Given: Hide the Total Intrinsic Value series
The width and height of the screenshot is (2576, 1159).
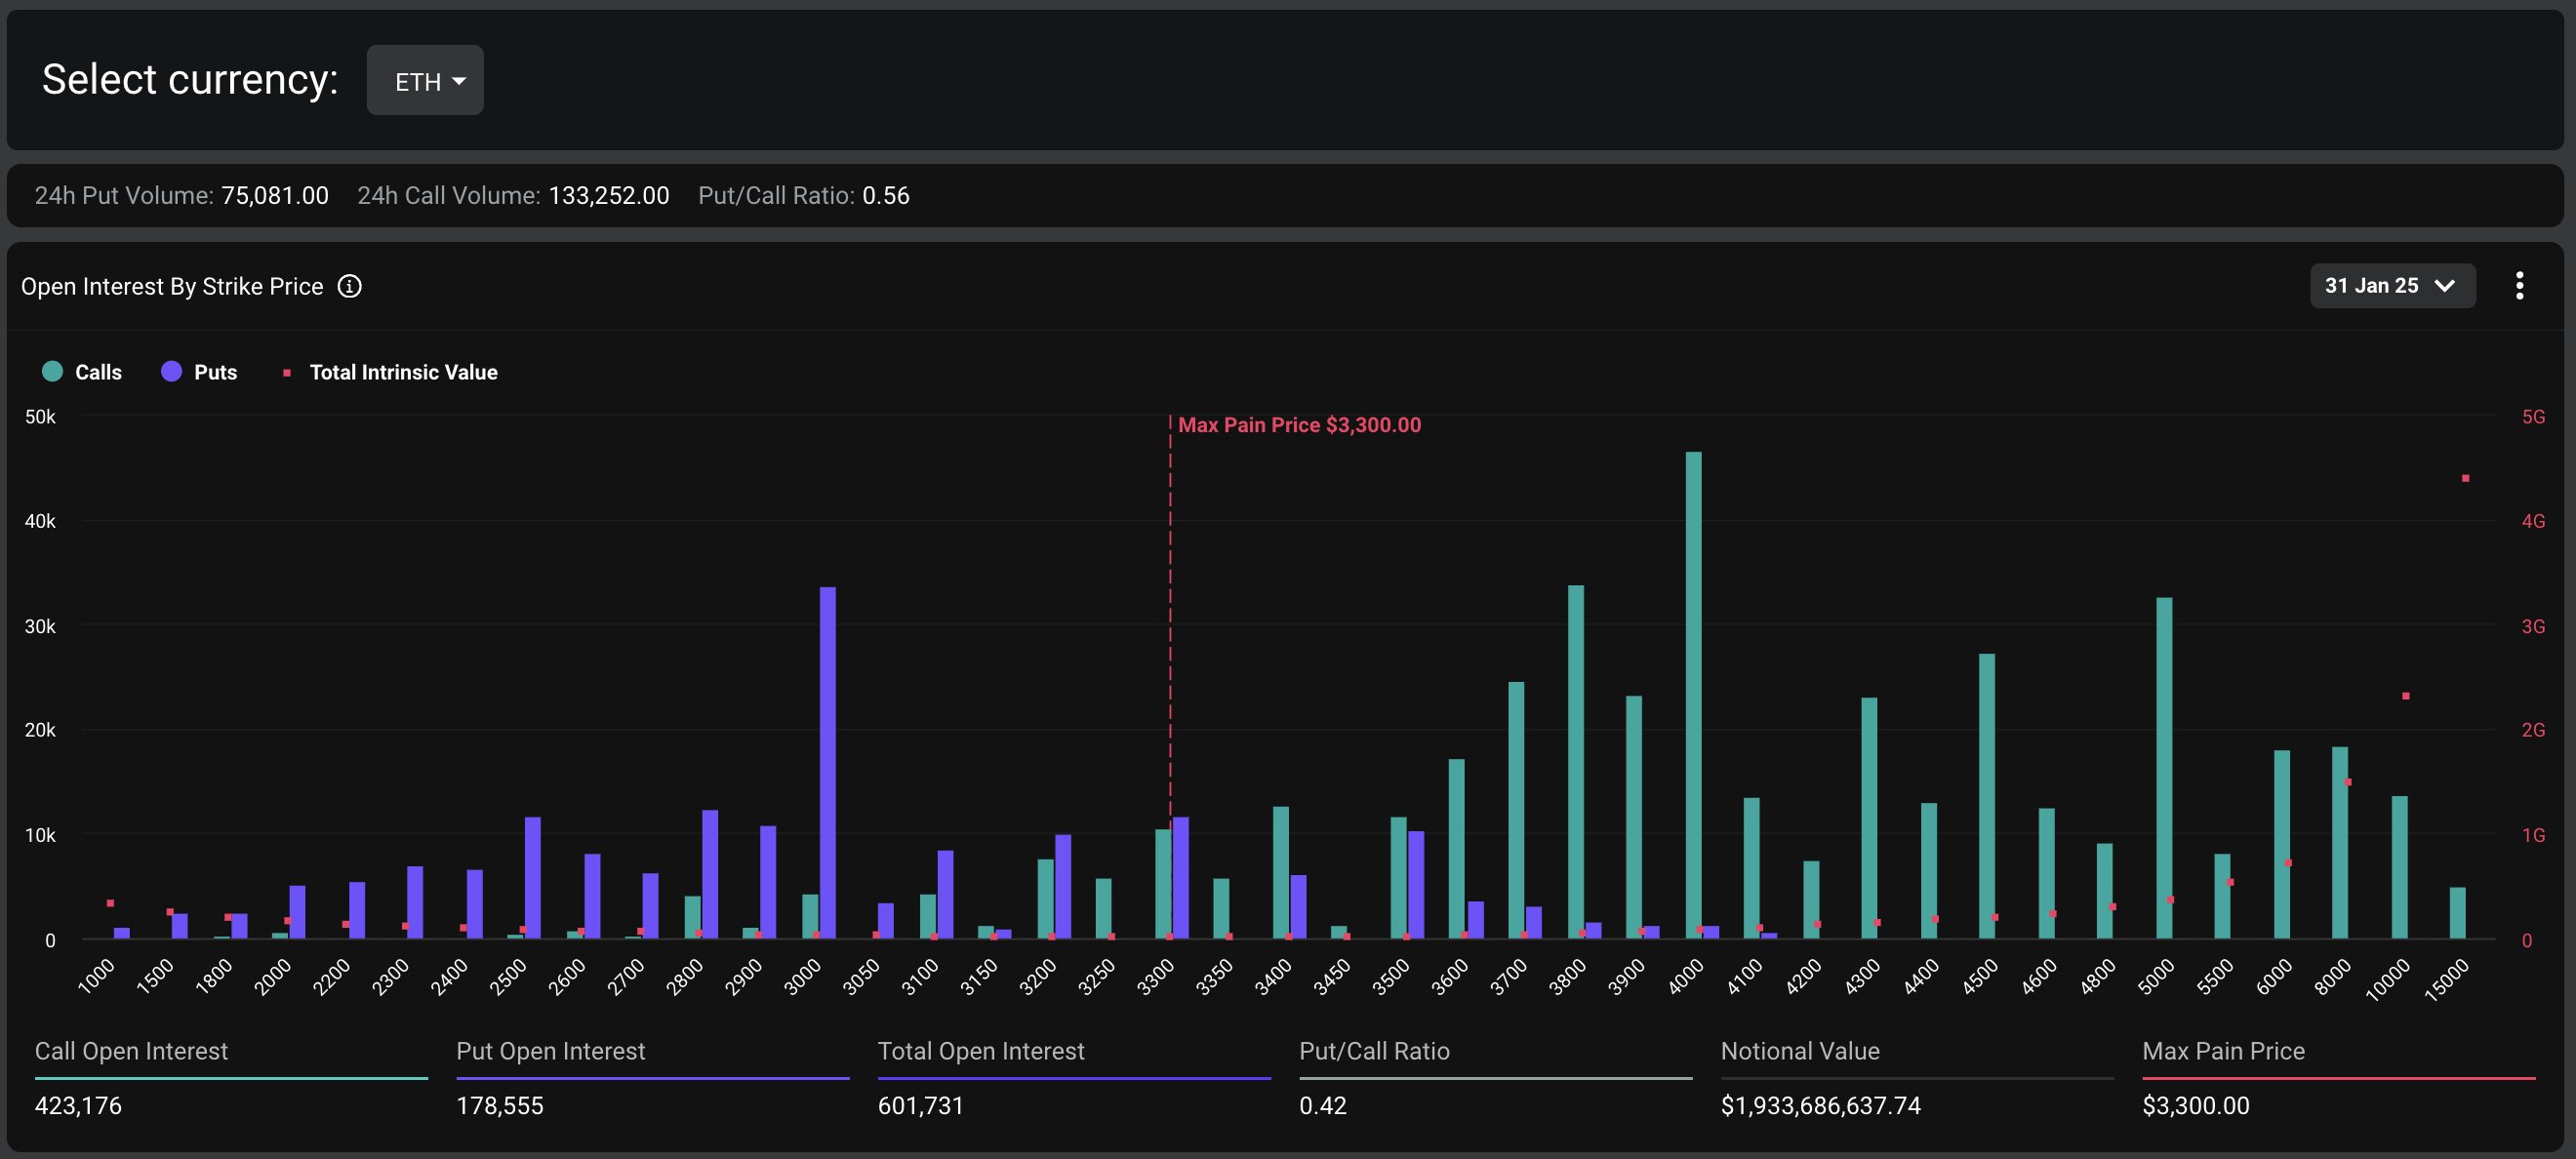Looking at the screenshot, I should (402, 372).
